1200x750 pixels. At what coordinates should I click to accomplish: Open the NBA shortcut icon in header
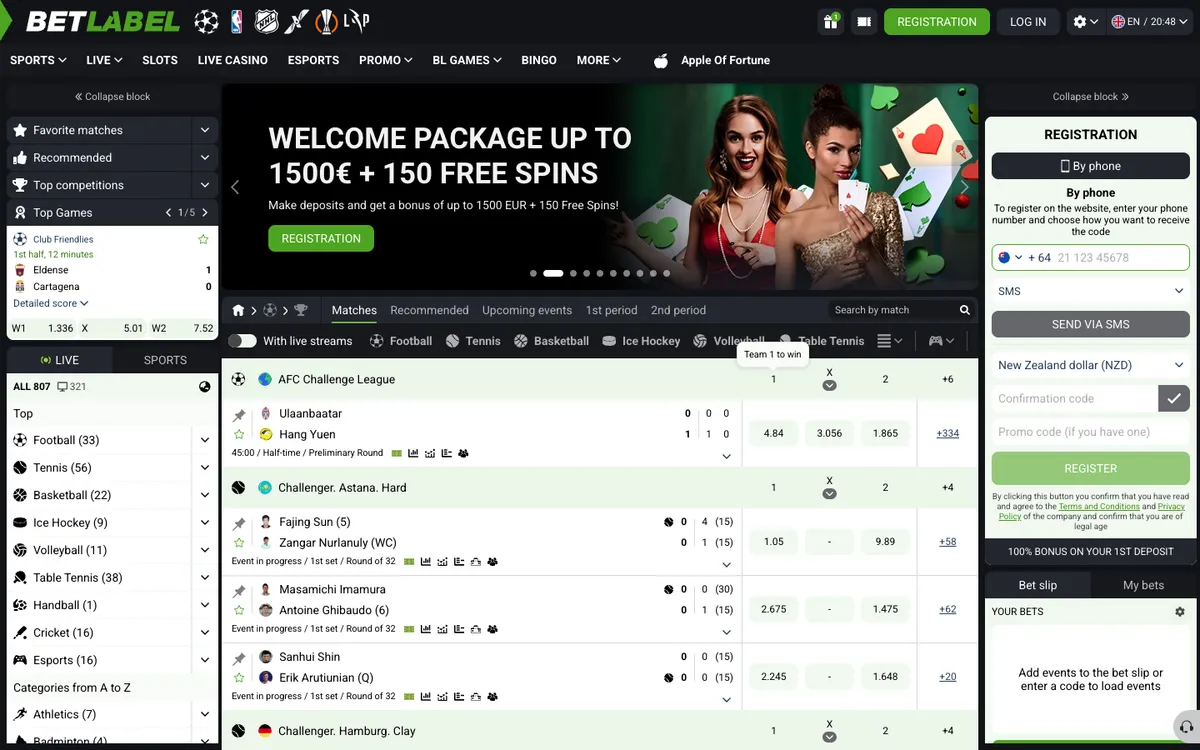point(236,21)
